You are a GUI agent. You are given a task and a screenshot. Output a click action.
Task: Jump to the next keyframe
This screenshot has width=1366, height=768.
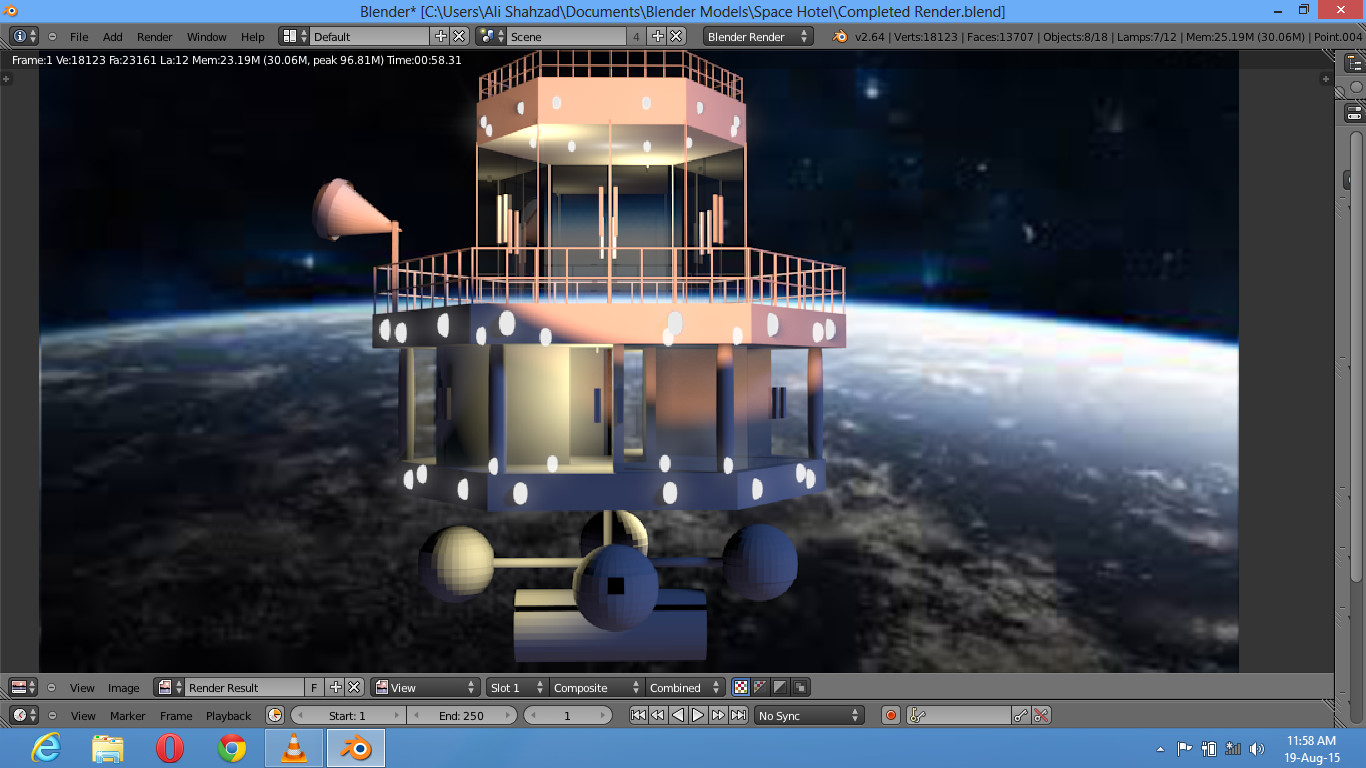[718, 716]
